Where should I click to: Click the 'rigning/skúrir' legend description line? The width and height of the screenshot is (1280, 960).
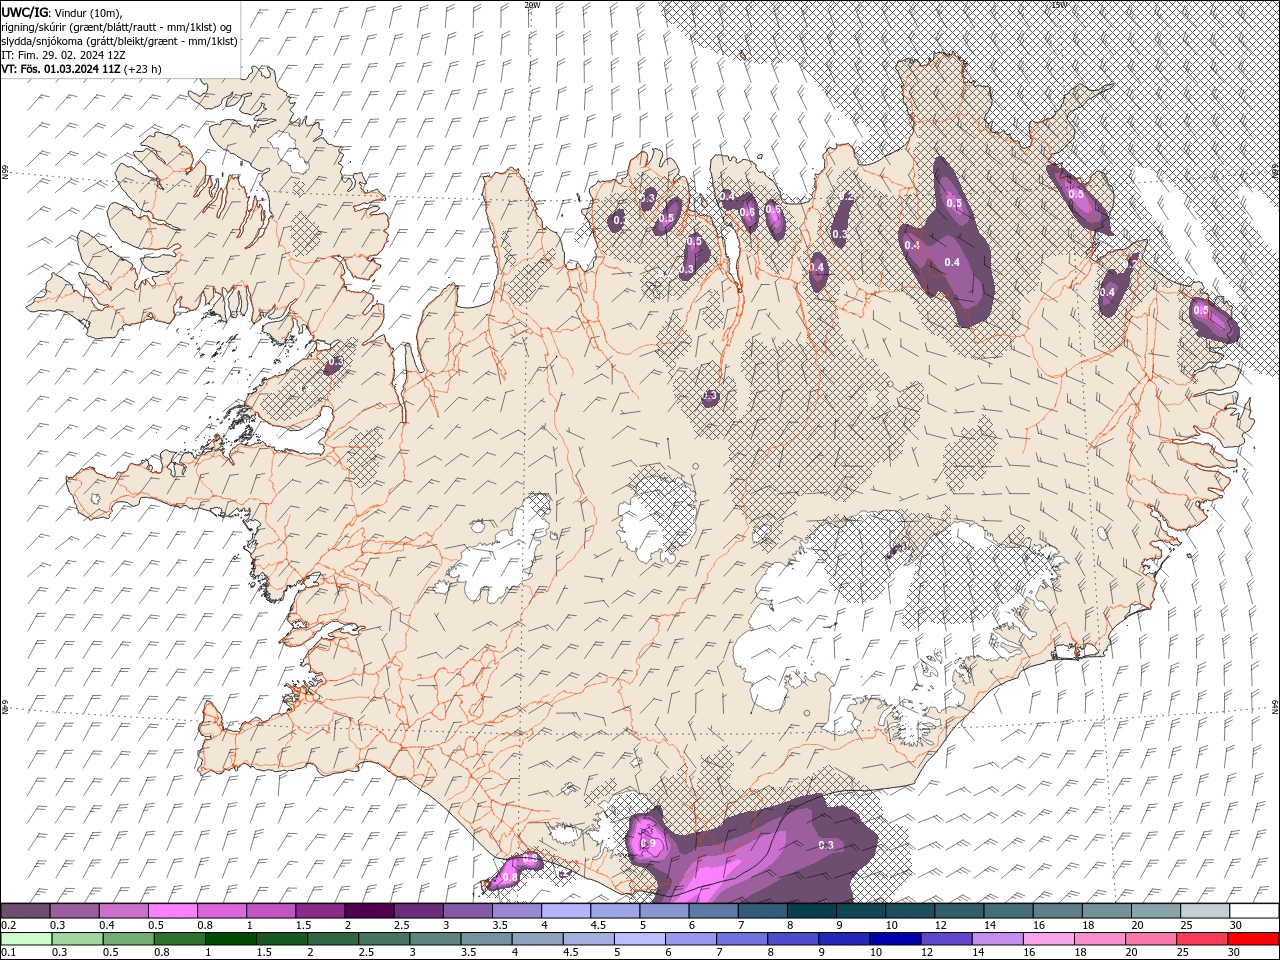tap(117, 26)
